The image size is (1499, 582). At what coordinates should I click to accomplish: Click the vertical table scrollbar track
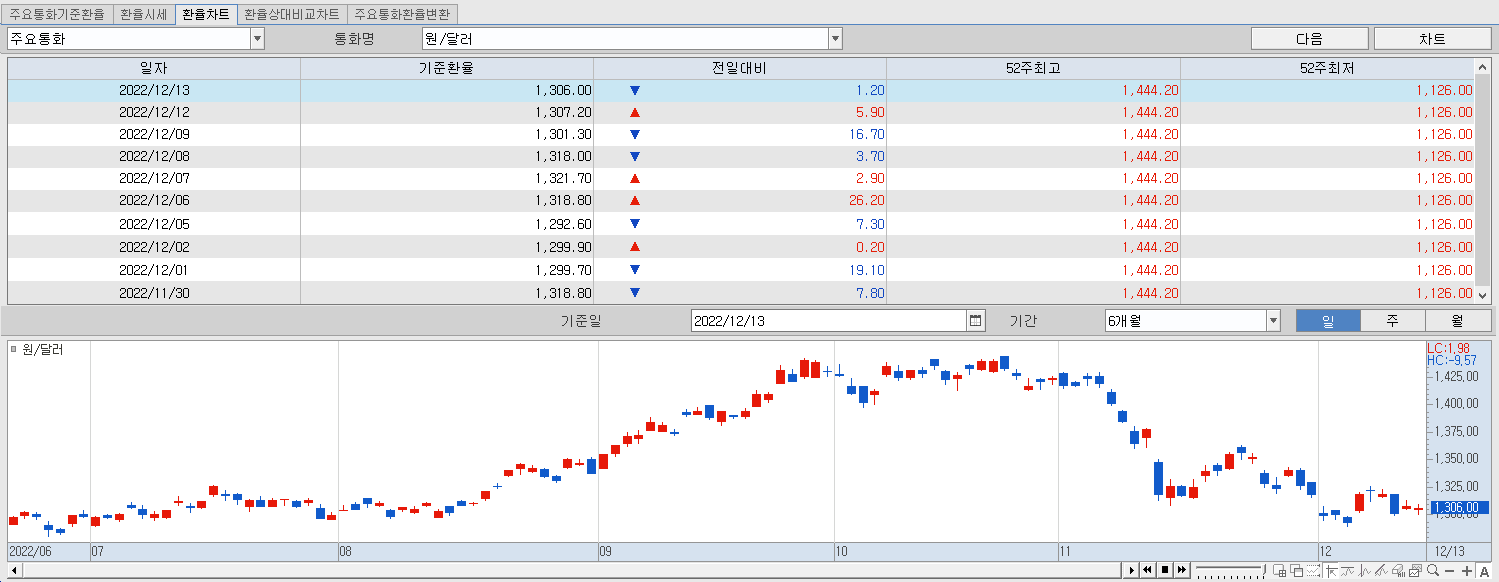(x=1482, y=181)
